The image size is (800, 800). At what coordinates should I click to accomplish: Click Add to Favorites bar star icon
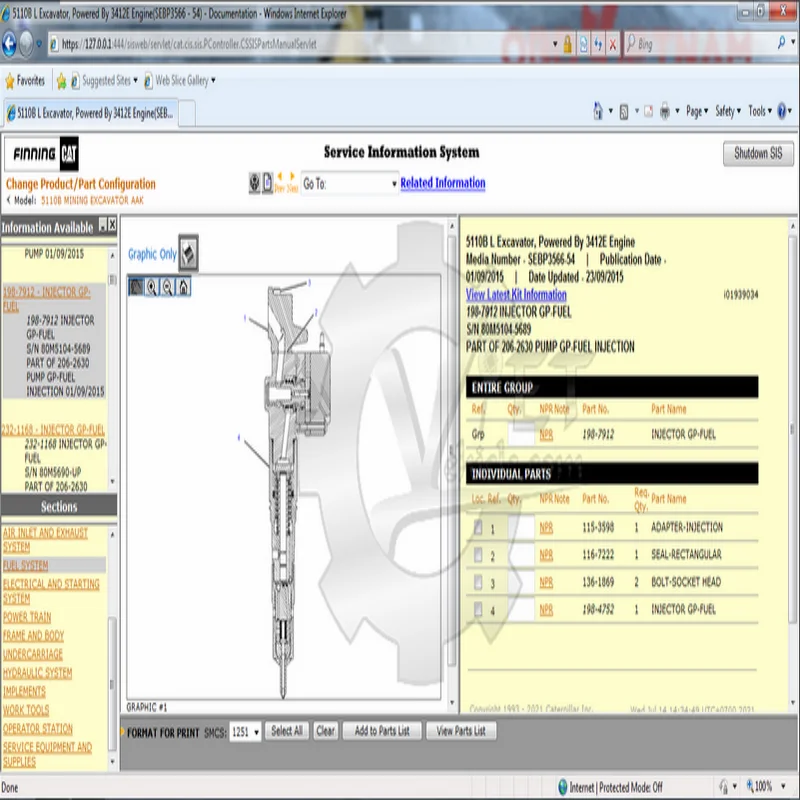point(61,81)
